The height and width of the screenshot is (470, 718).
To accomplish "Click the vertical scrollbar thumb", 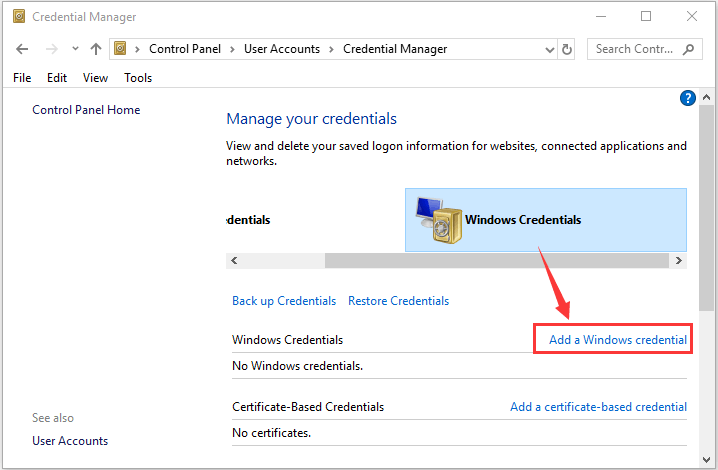I will (707, 208).
